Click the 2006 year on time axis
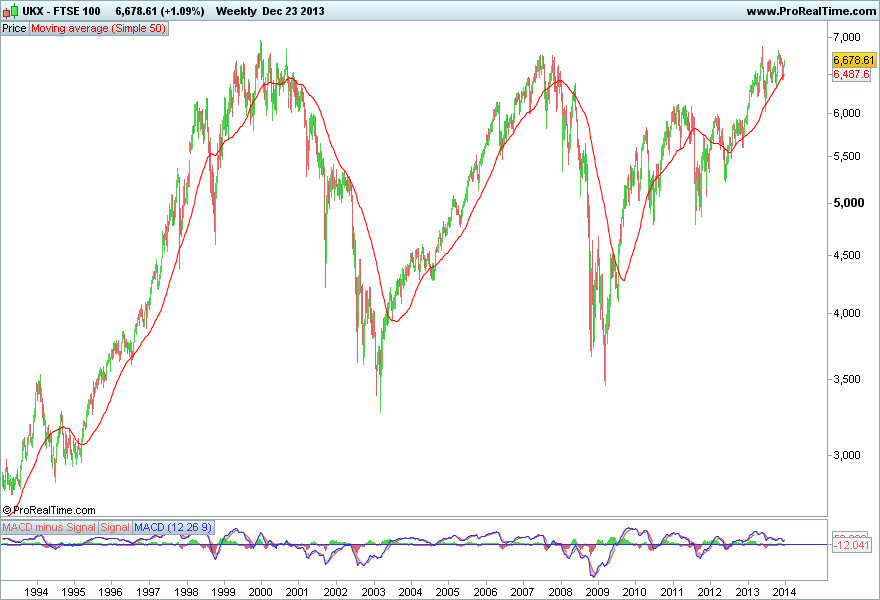880x600 pixels. [x=485, y=592]
